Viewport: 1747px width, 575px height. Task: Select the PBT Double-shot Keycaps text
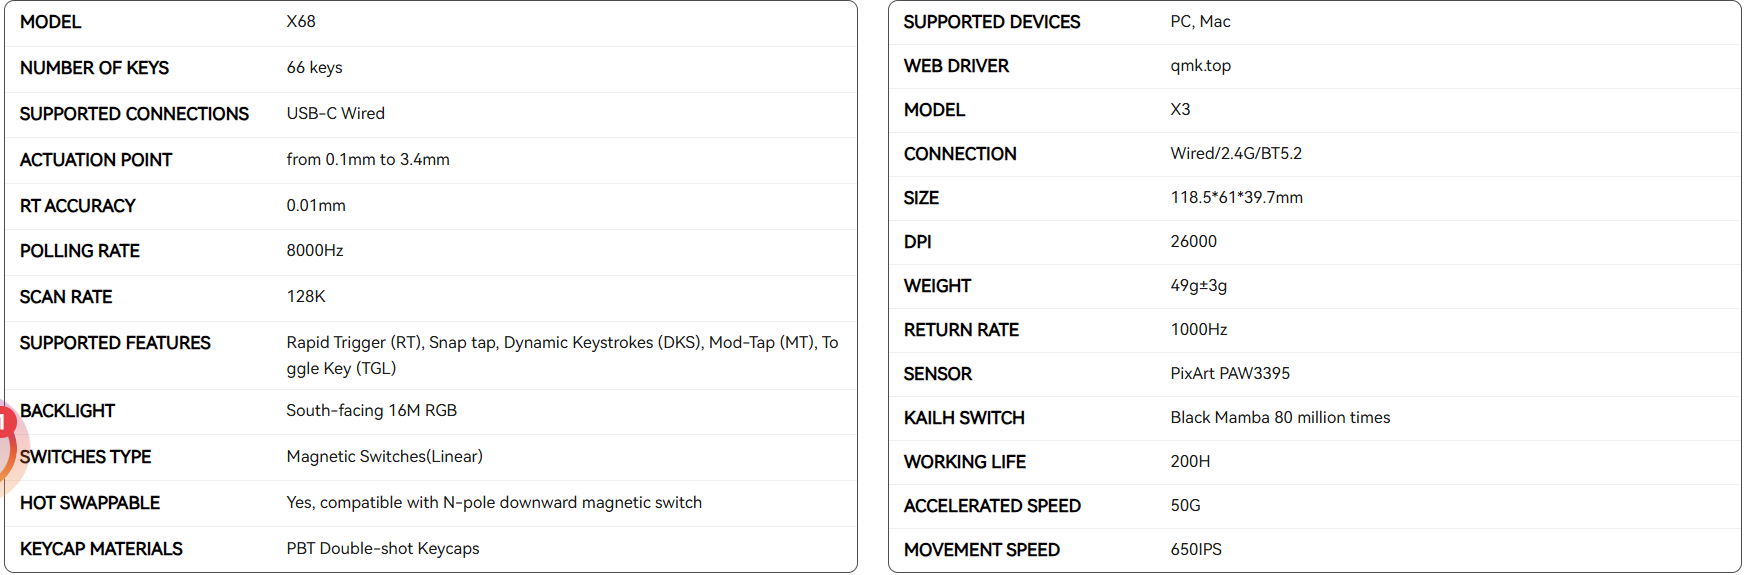383,549
